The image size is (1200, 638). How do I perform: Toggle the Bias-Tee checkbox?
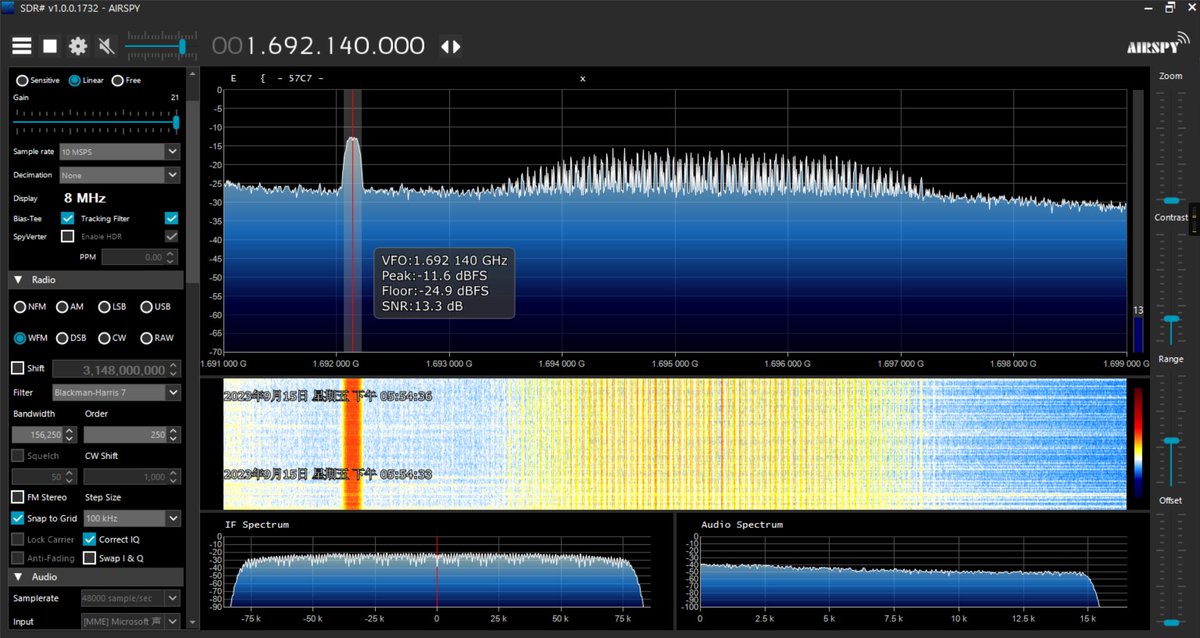tap(68, 218)
